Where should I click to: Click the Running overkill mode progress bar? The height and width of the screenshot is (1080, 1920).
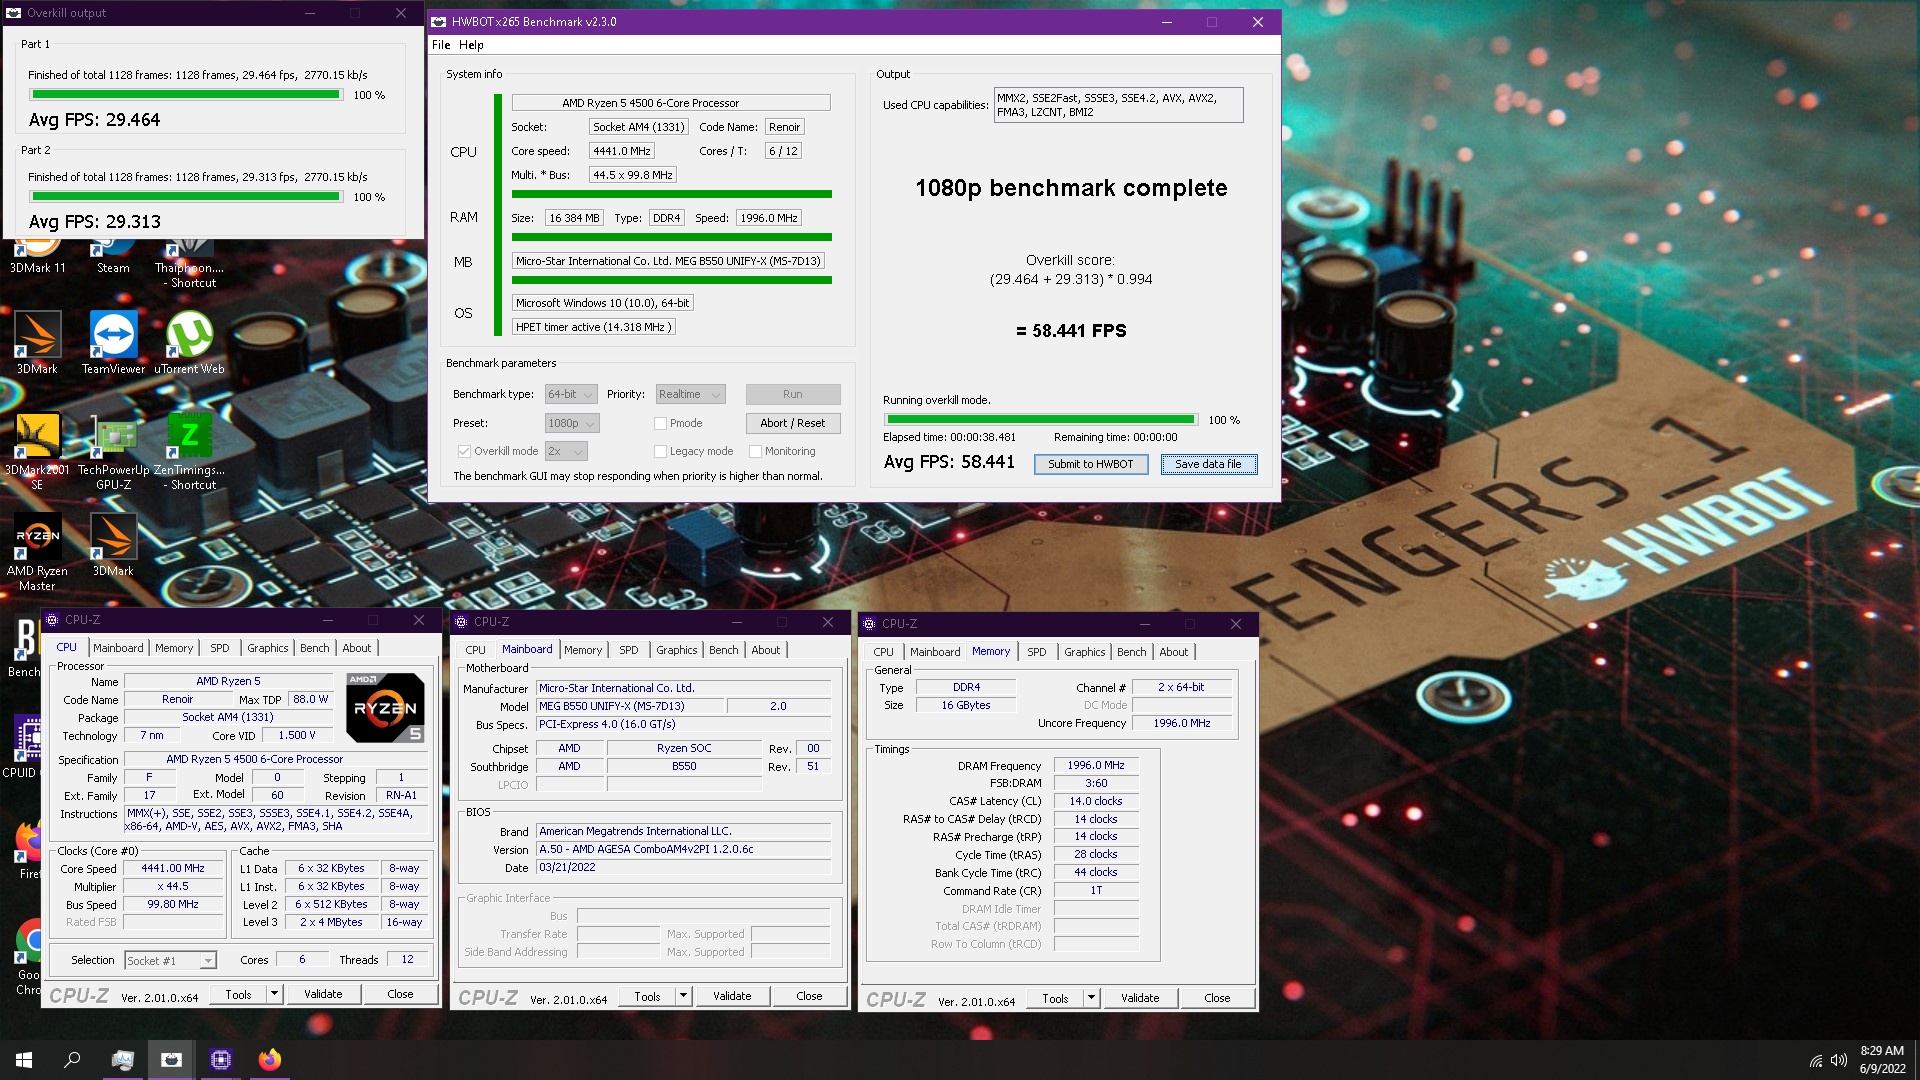click(1040, 420)
